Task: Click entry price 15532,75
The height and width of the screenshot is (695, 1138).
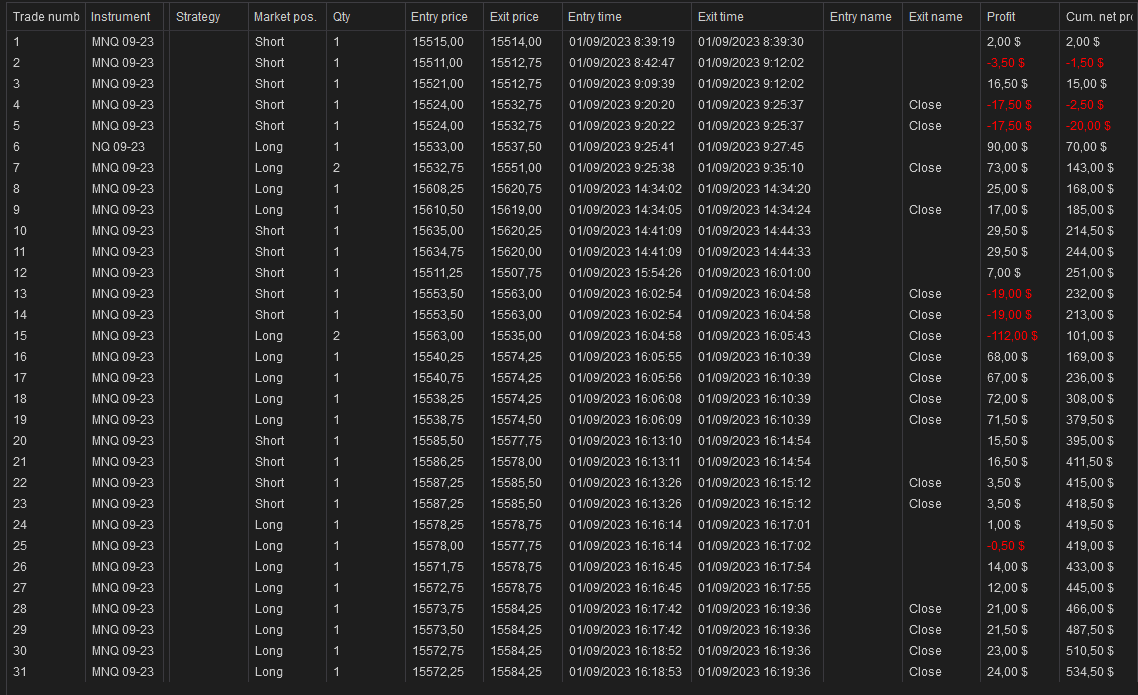Action: (438, 168)
